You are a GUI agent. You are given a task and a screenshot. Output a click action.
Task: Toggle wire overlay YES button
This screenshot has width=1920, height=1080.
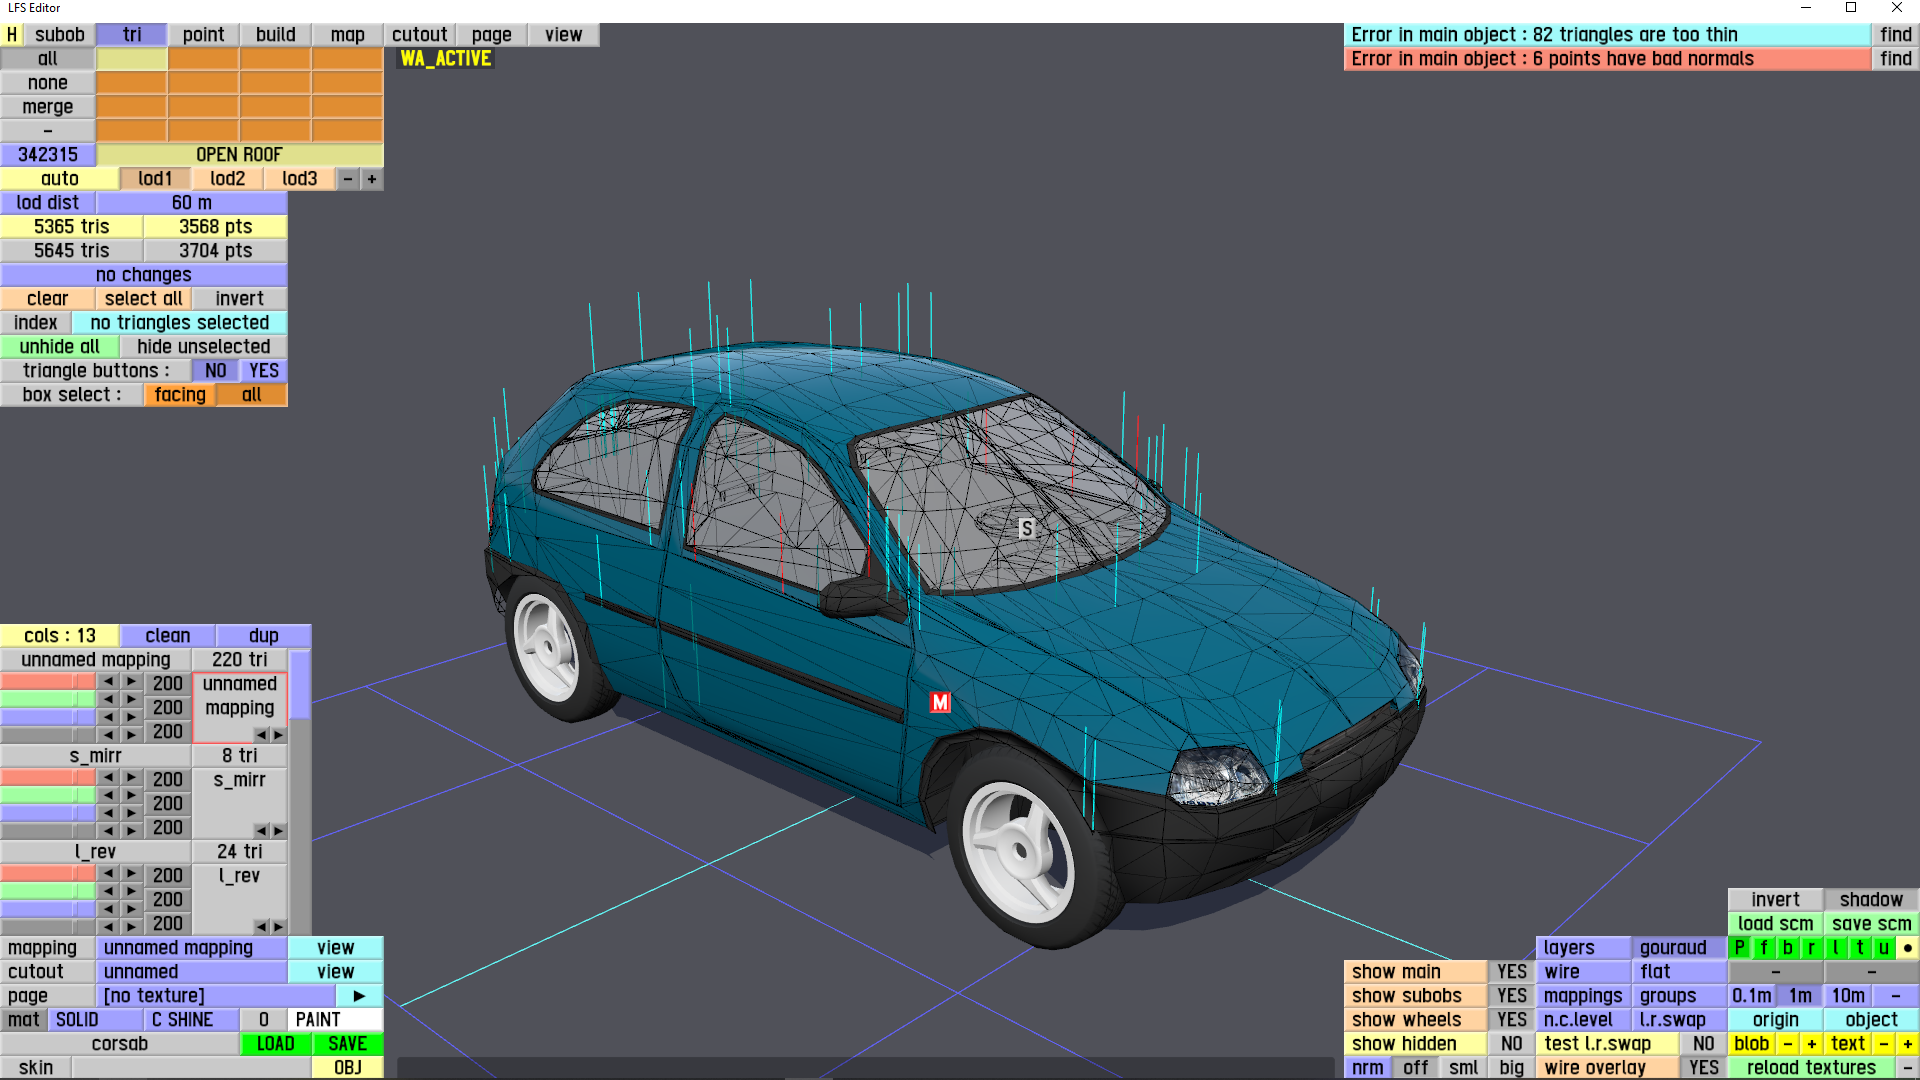1703,1068
